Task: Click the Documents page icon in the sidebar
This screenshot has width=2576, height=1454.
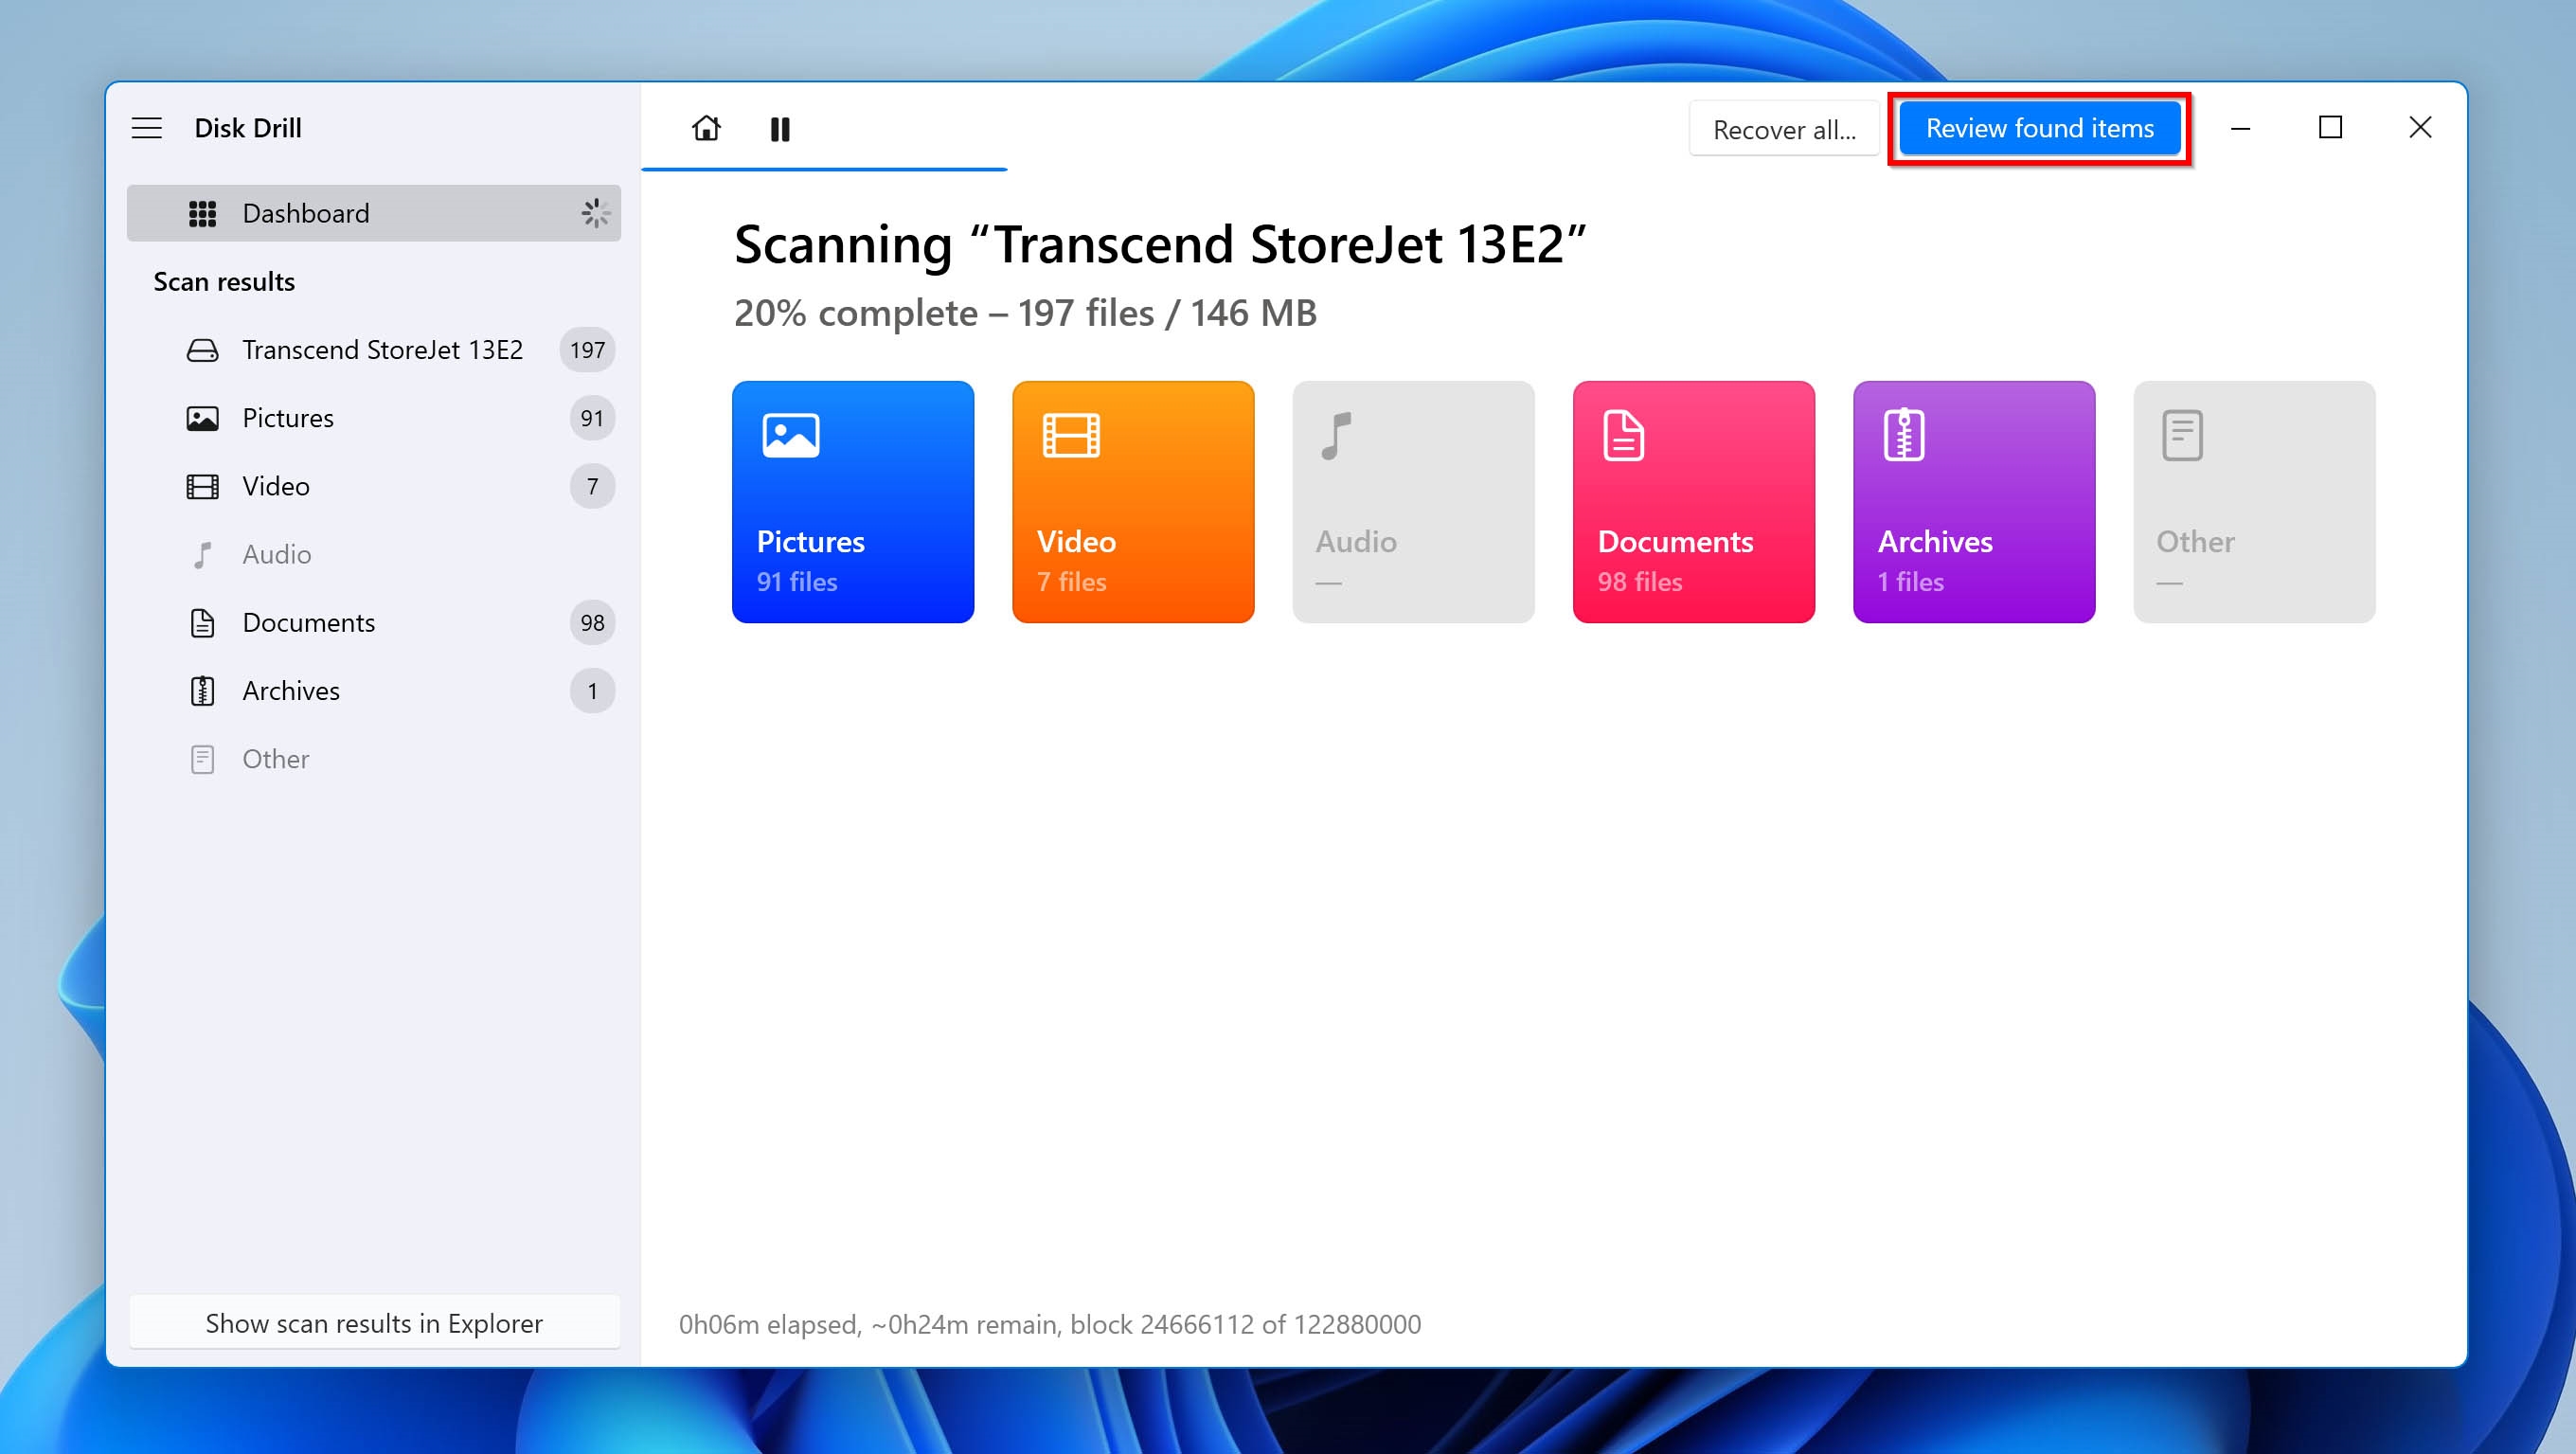Action: pyautogui.click(x=203, y=622)
